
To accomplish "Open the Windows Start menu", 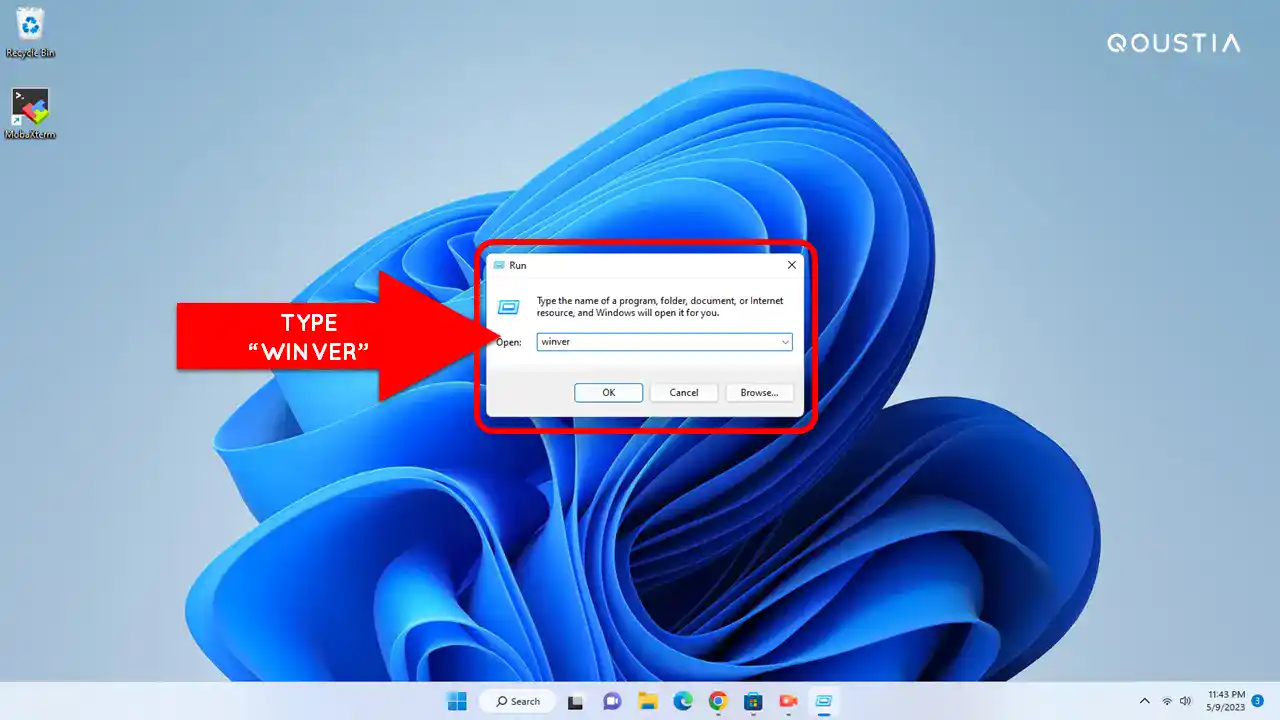I will point(457,701).
